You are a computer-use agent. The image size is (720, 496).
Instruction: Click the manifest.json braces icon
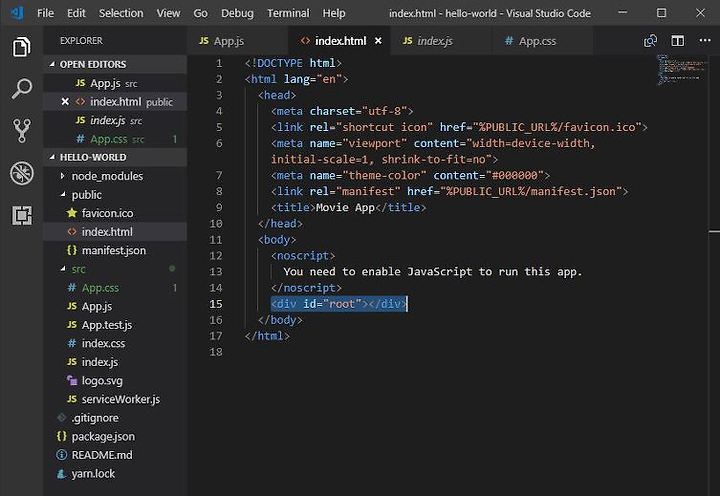point(72,250)
